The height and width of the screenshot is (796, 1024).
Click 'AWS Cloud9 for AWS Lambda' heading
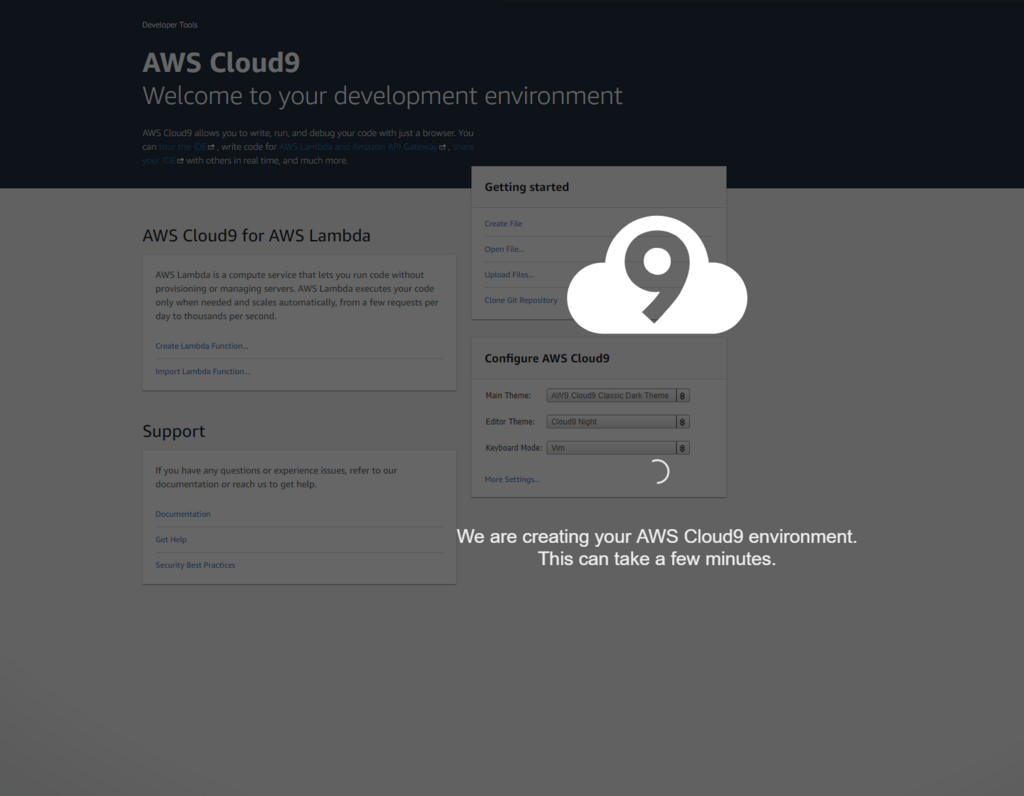point(257,236)
